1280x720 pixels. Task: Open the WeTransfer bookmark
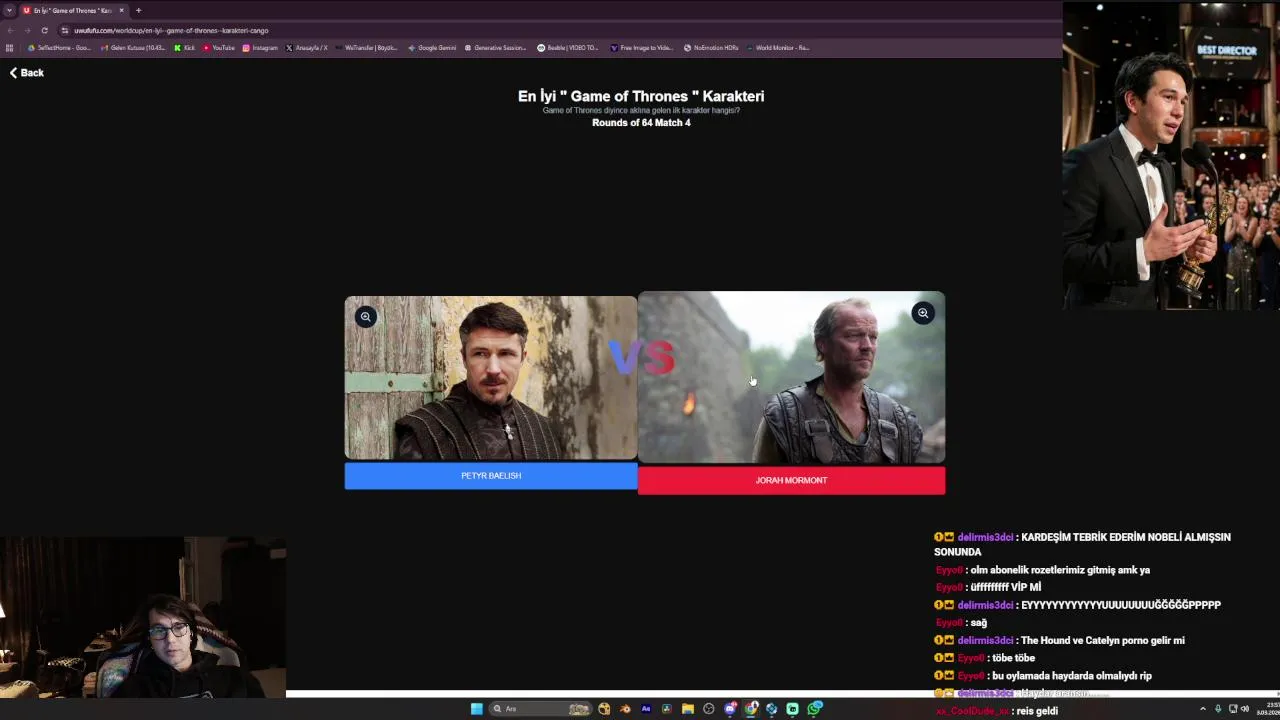366,47
